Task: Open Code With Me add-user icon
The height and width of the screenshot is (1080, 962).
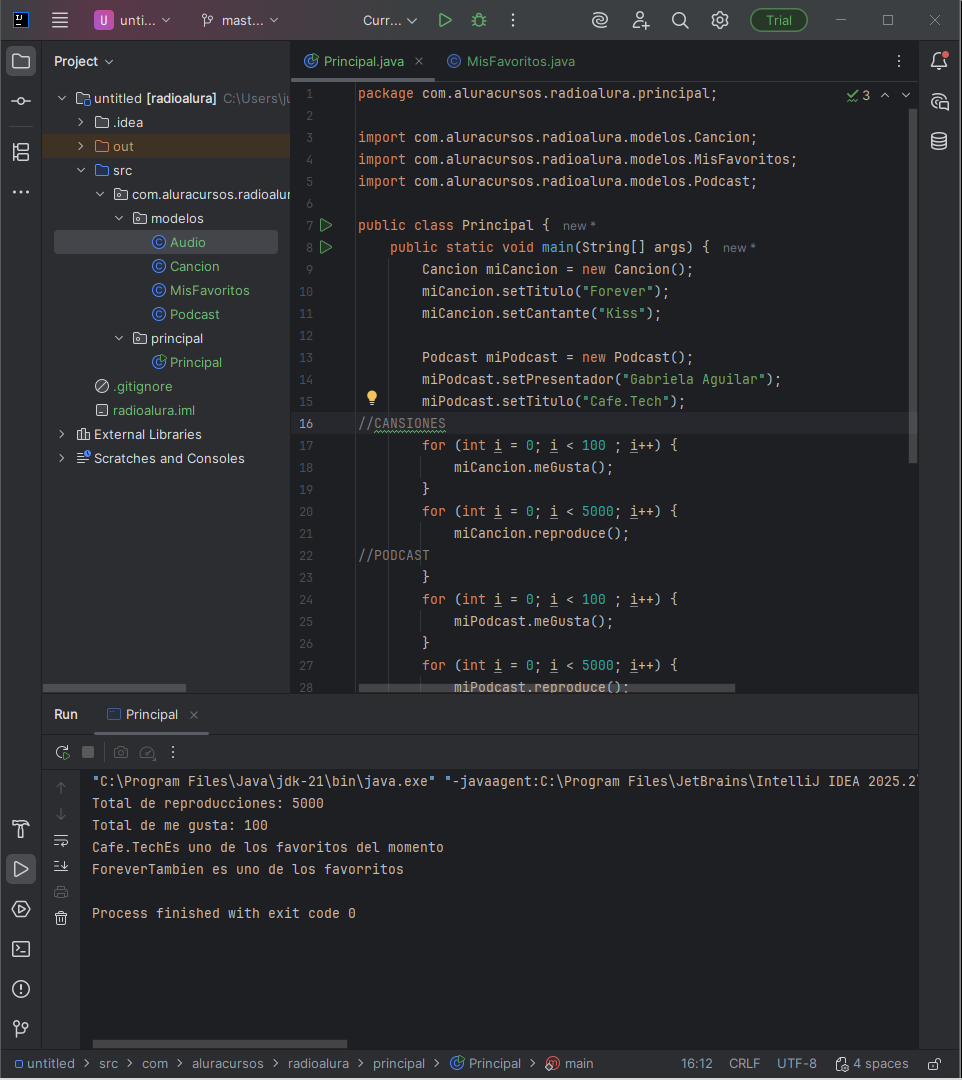Action: coord(640,20)
